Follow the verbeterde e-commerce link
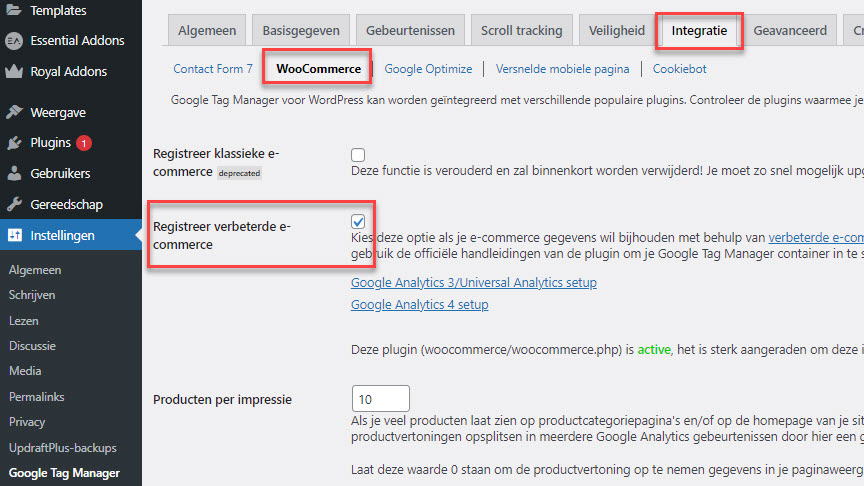Screen dimensions: 864x486 (x=816, y=237)
